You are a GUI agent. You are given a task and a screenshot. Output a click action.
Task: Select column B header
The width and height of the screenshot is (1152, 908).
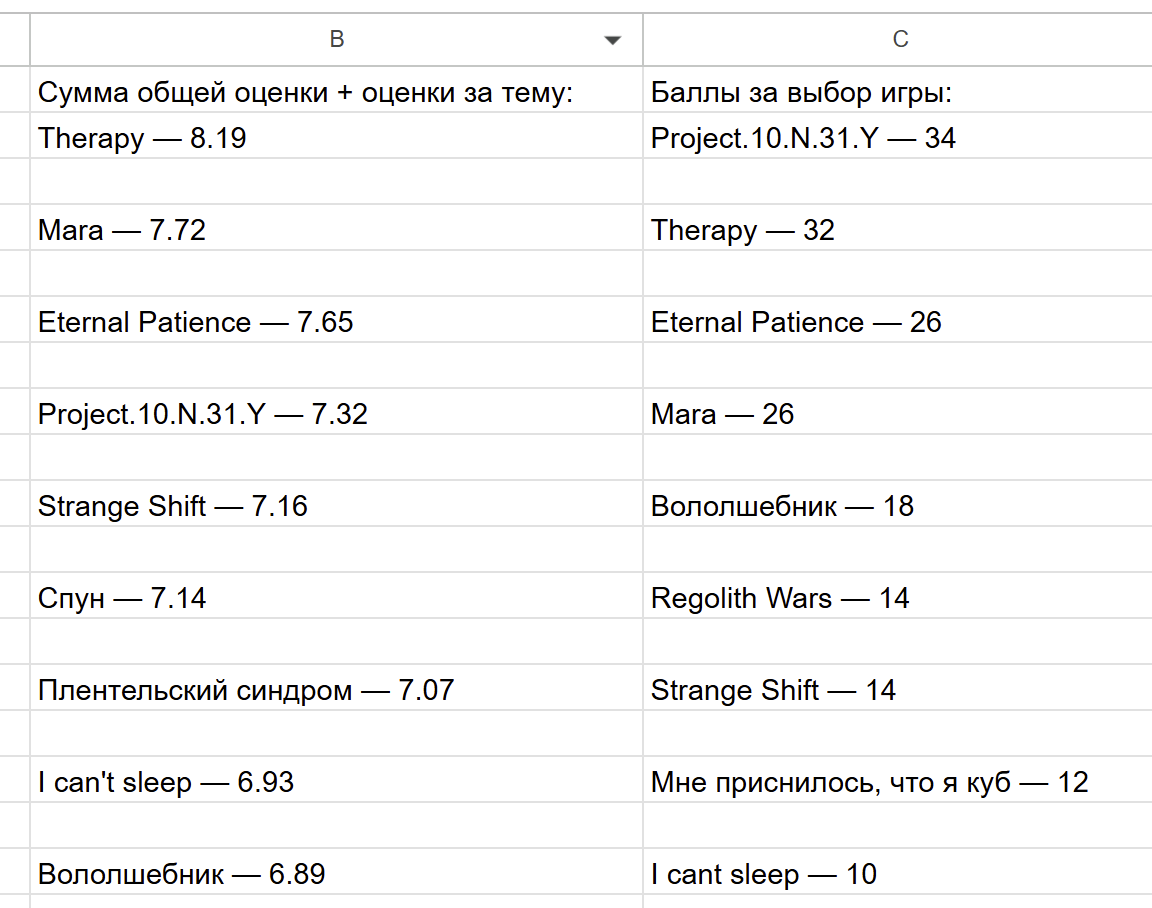[x=336, y=40]
